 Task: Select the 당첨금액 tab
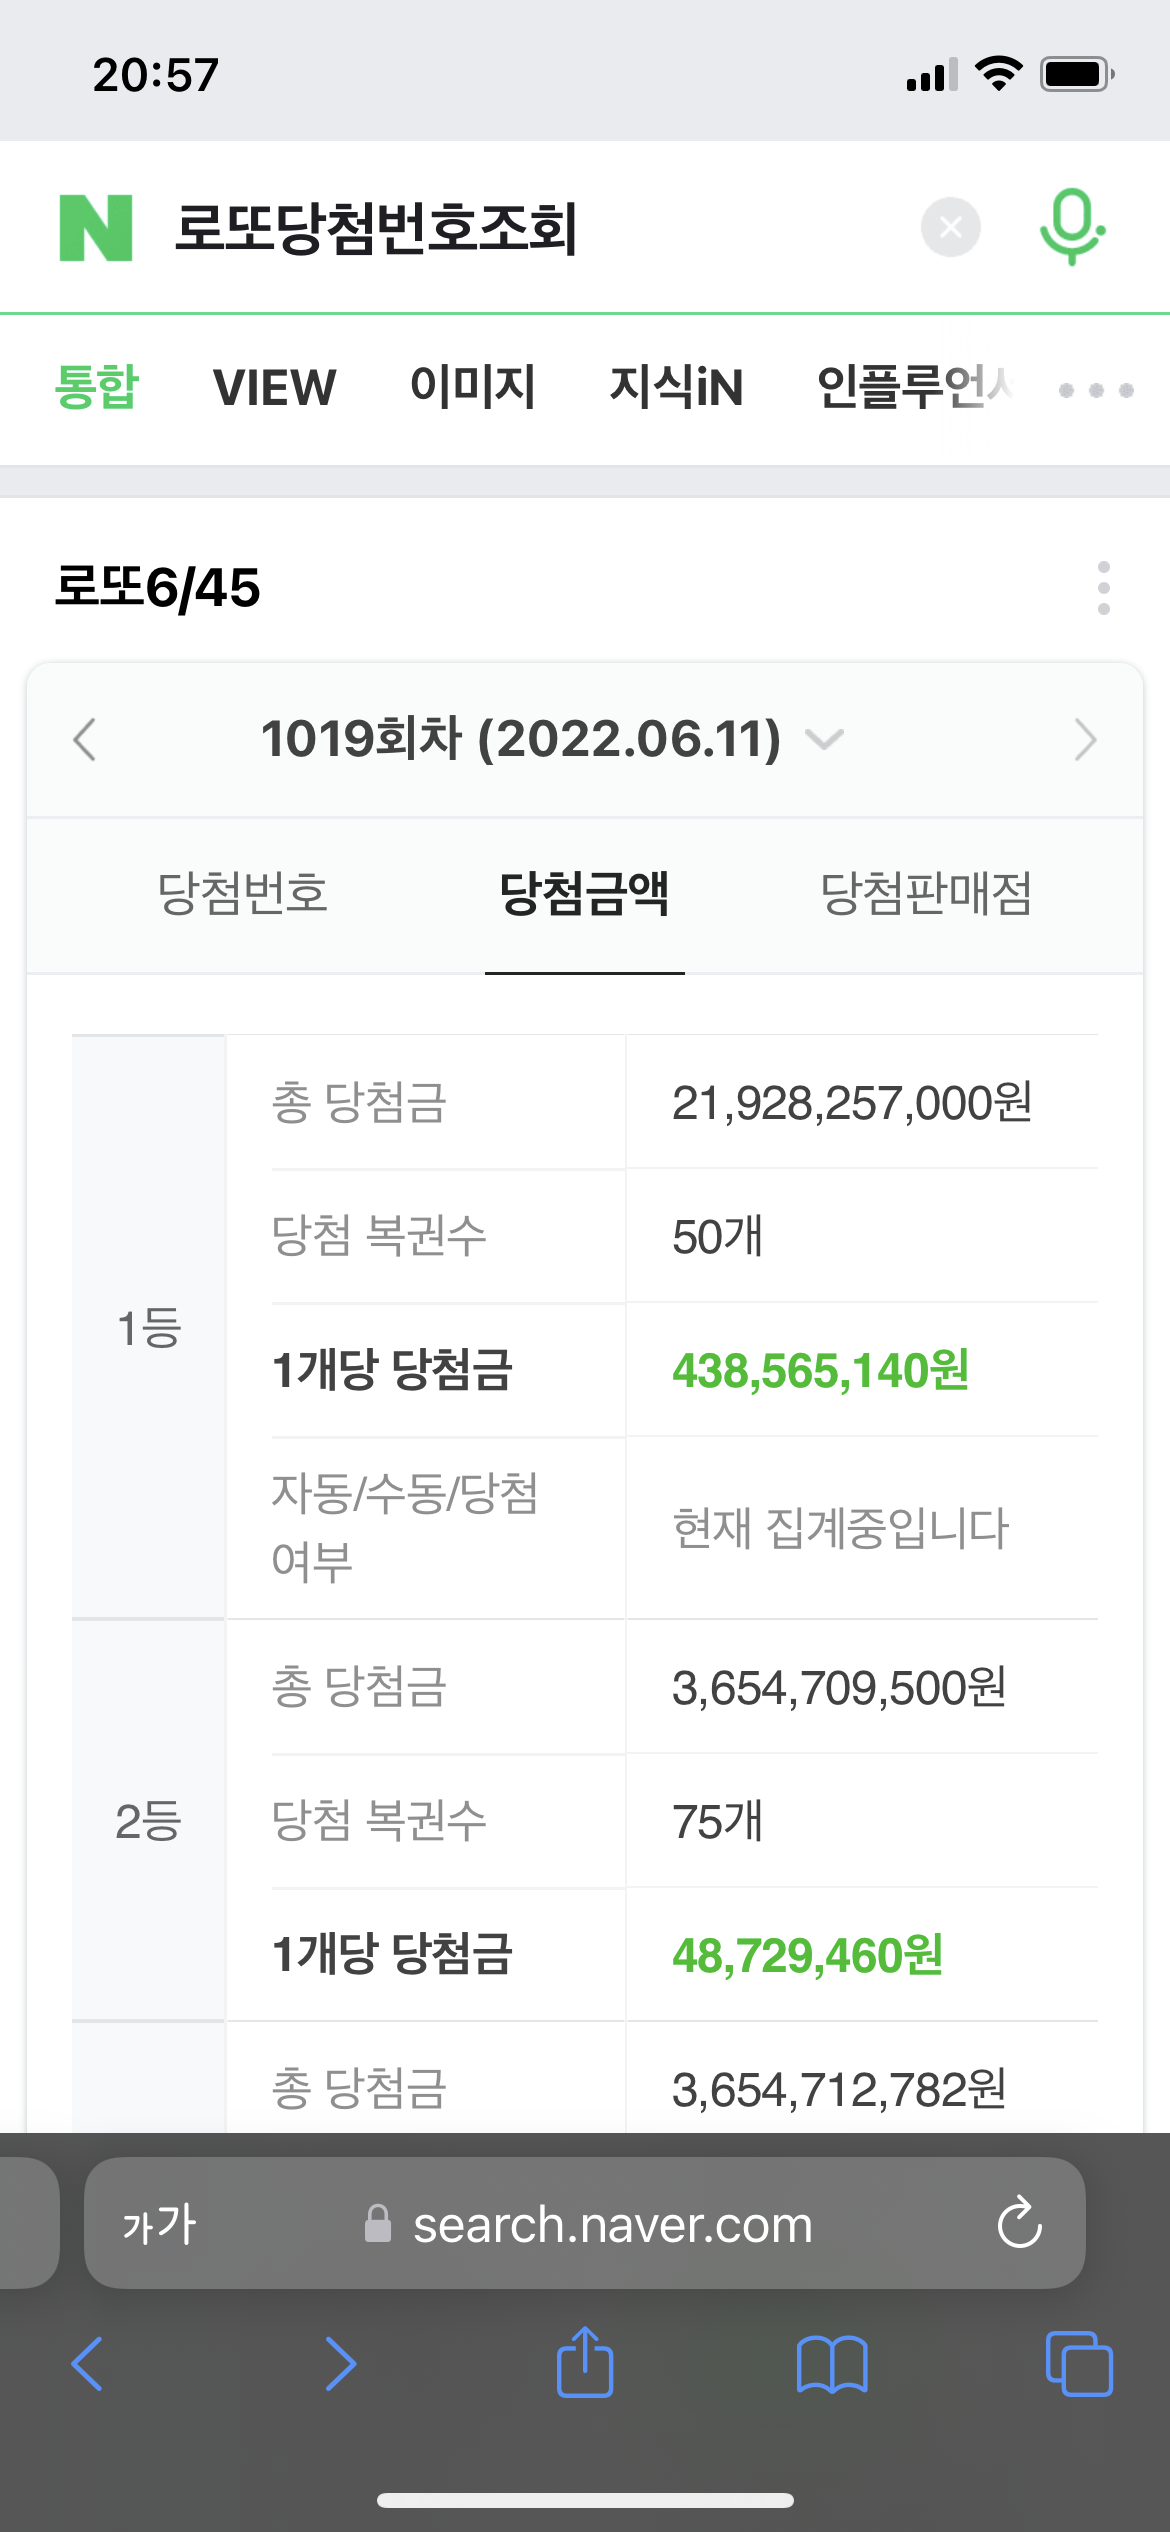[584, 893]
